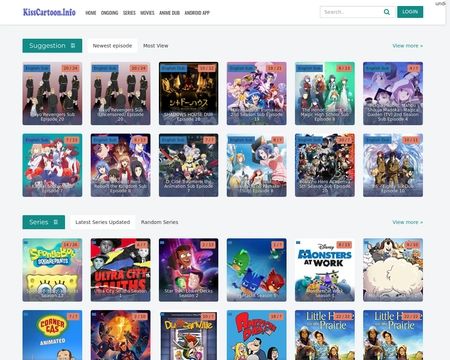450x360 pixels.
Task: Go to HOME in navigation bar
Action: 91,13
